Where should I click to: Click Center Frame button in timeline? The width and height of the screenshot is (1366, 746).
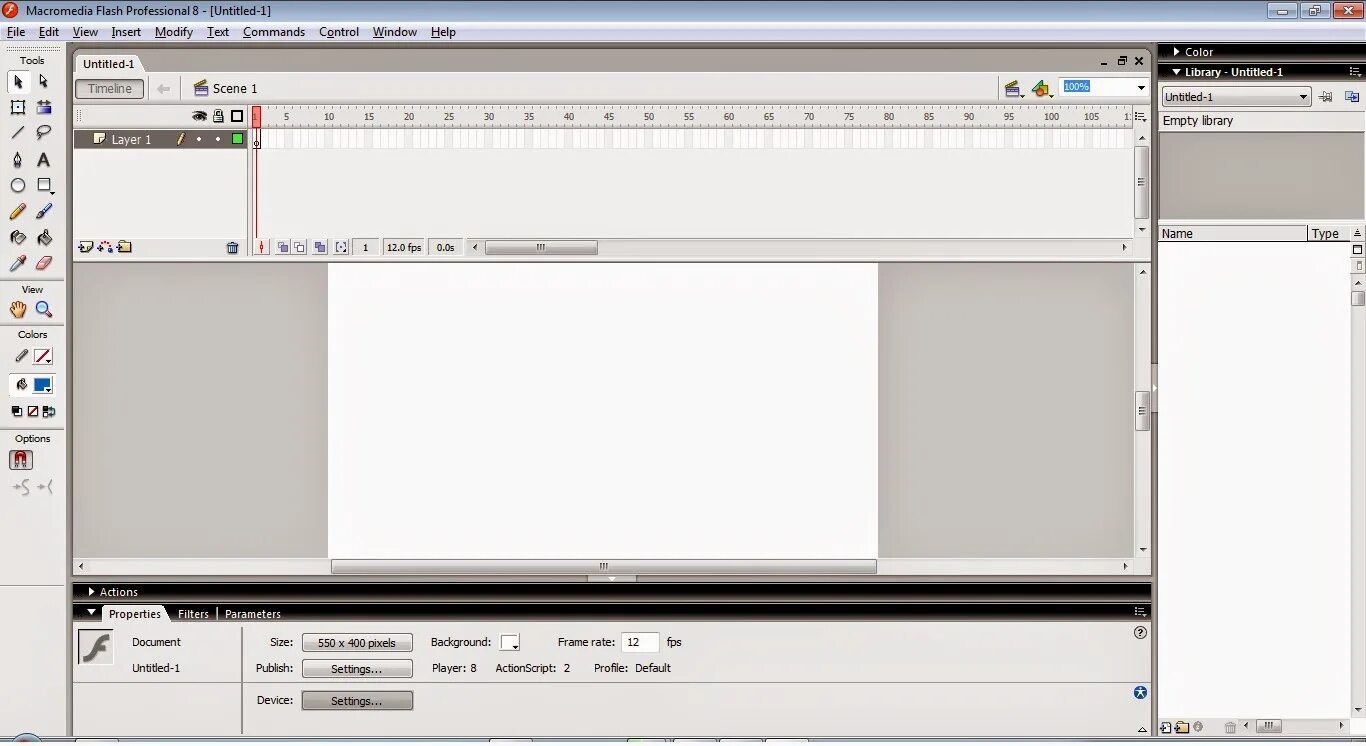pos(262,247)
